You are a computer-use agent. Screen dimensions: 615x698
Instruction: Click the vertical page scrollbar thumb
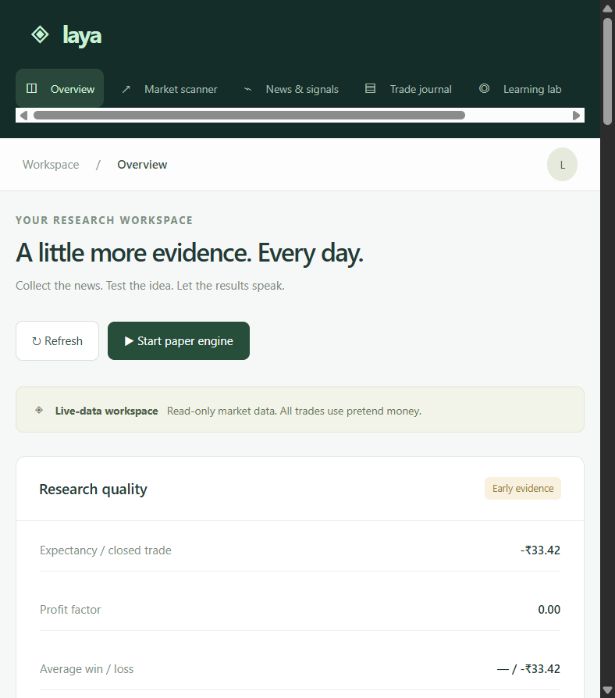pyautogui.click(x=607, y=71)
